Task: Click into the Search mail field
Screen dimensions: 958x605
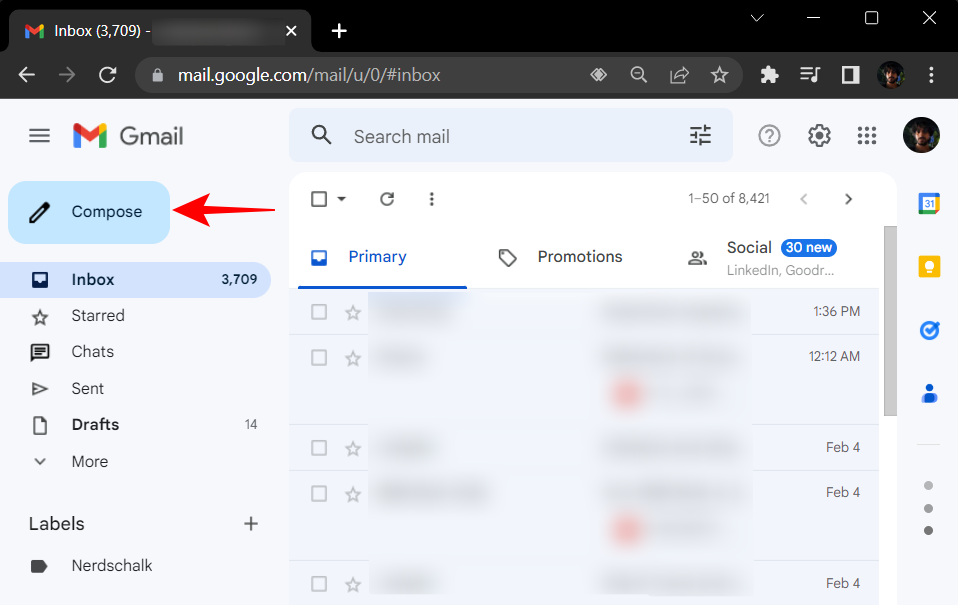Action: 510,136
